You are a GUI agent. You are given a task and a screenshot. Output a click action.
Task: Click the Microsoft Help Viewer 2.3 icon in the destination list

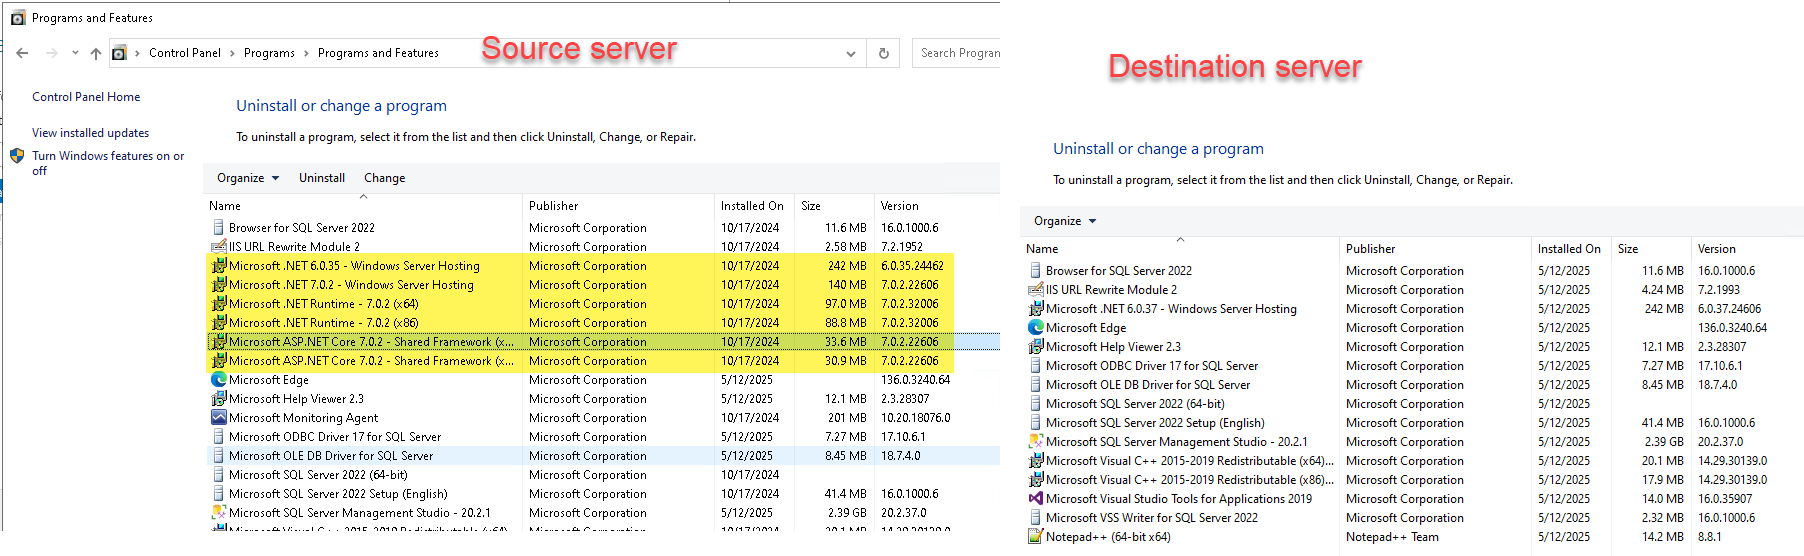tap(1036, 347)
